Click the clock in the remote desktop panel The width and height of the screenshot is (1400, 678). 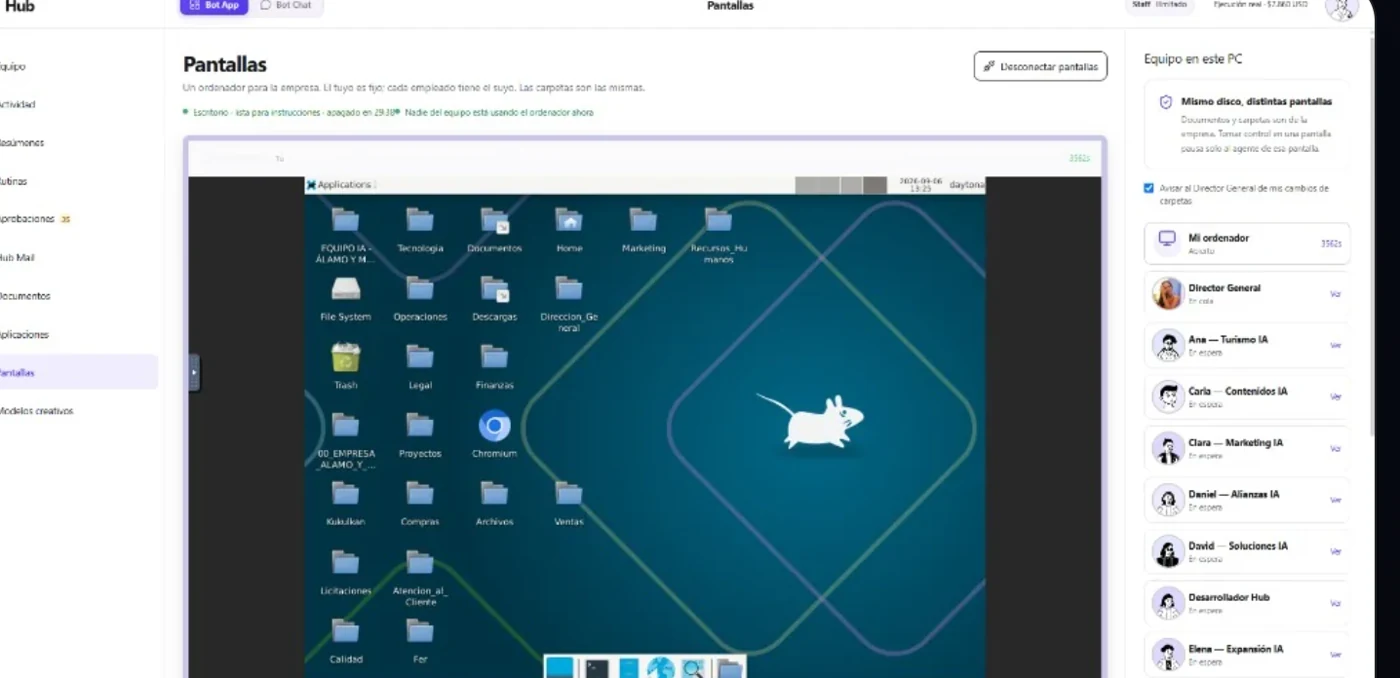(920, 185)
